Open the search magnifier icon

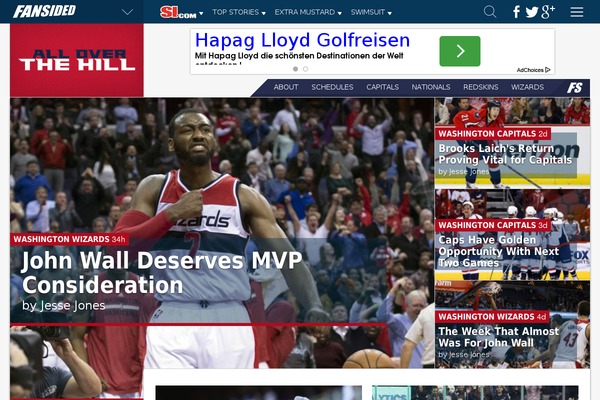point(490,12)
